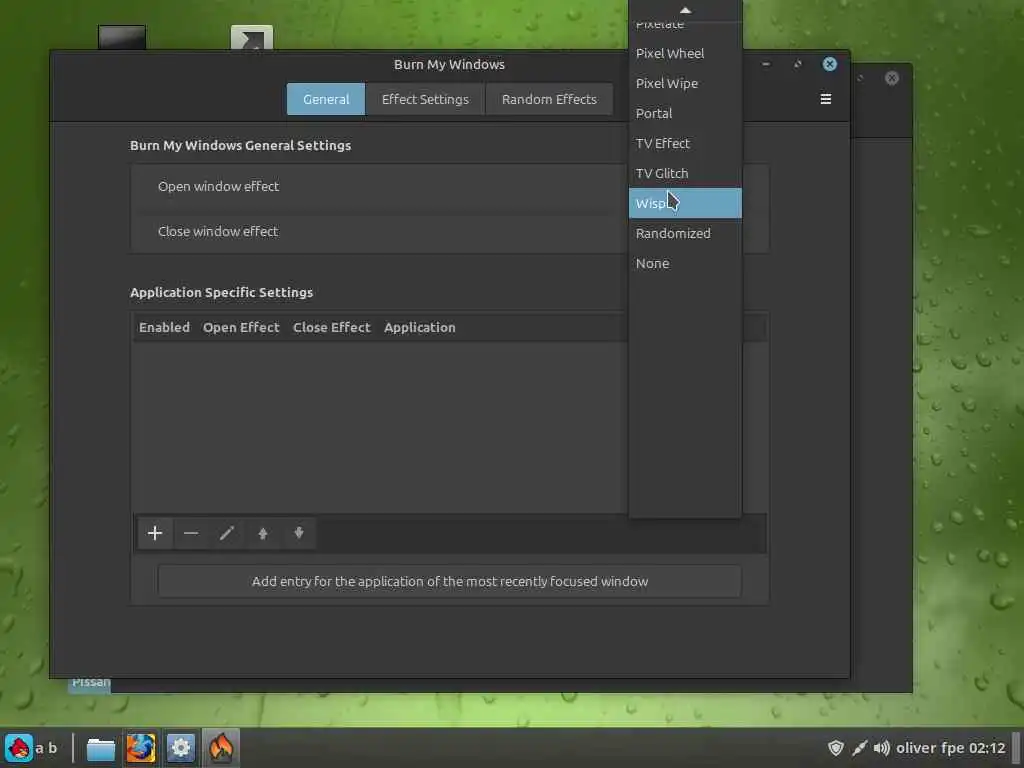
Task: Sort by Open Effect column header
Action: (x=241, y=327)
